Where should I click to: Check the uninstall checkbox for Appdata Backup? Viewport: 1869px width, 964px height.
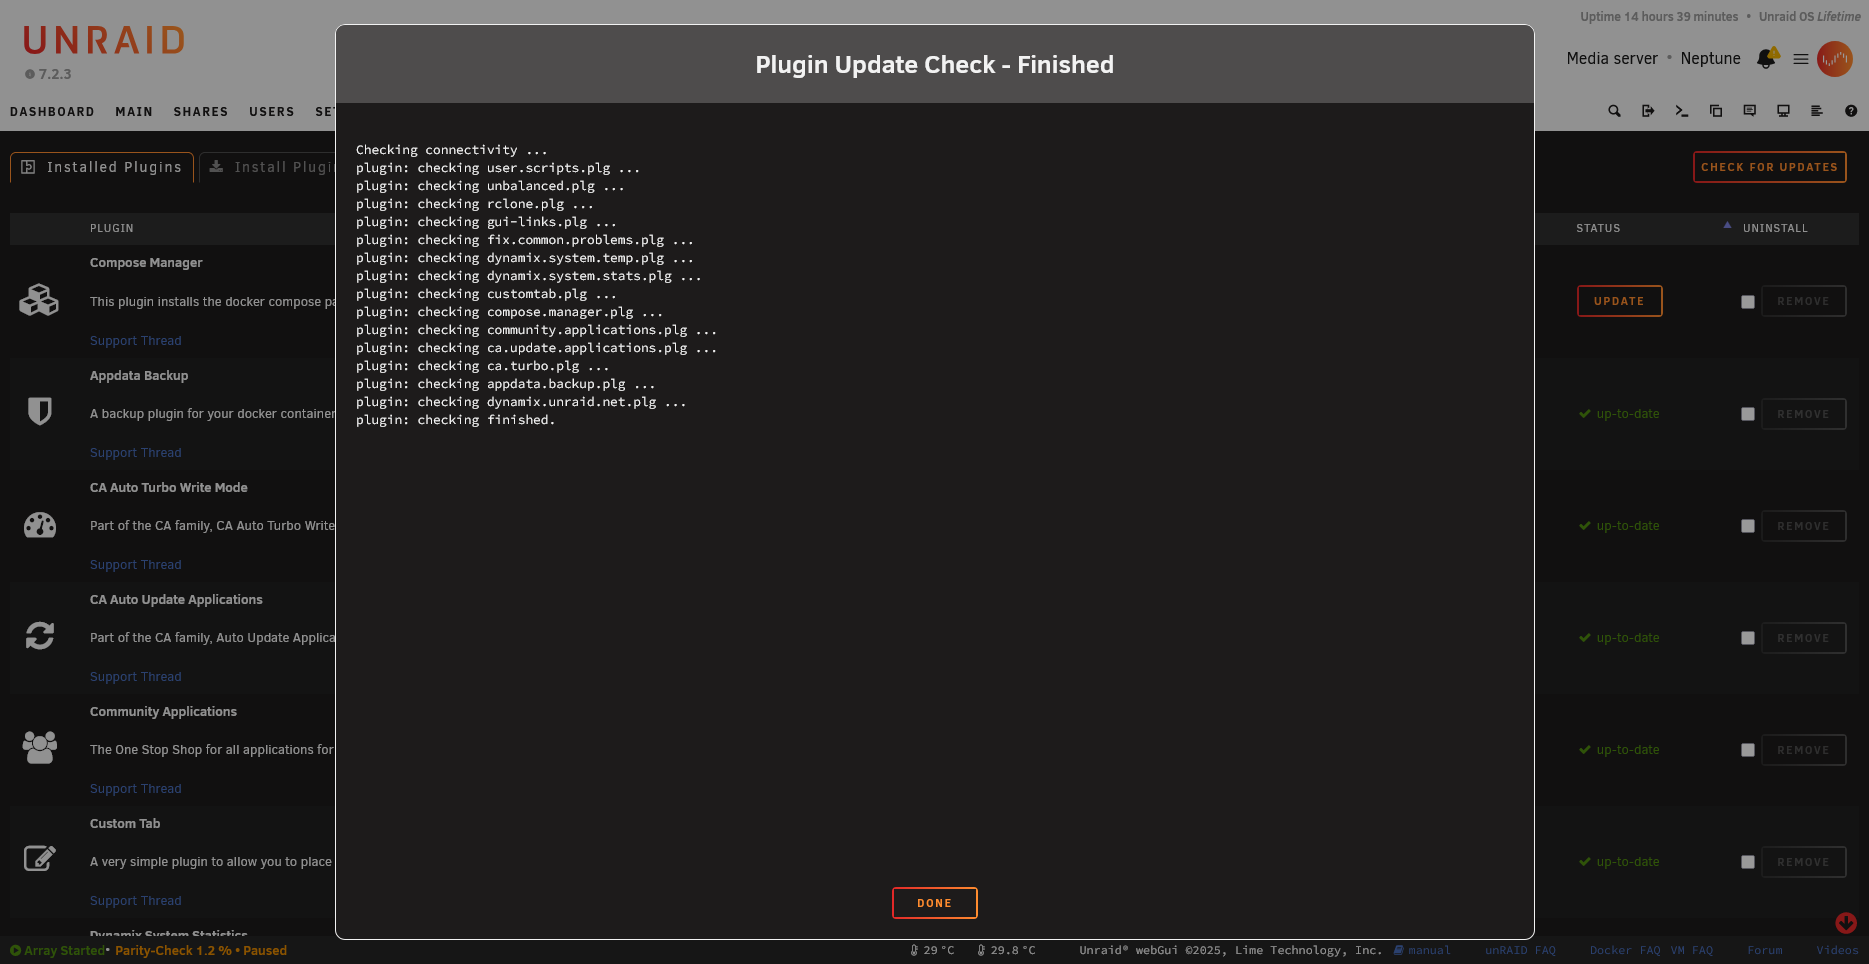pos(1748,413)
